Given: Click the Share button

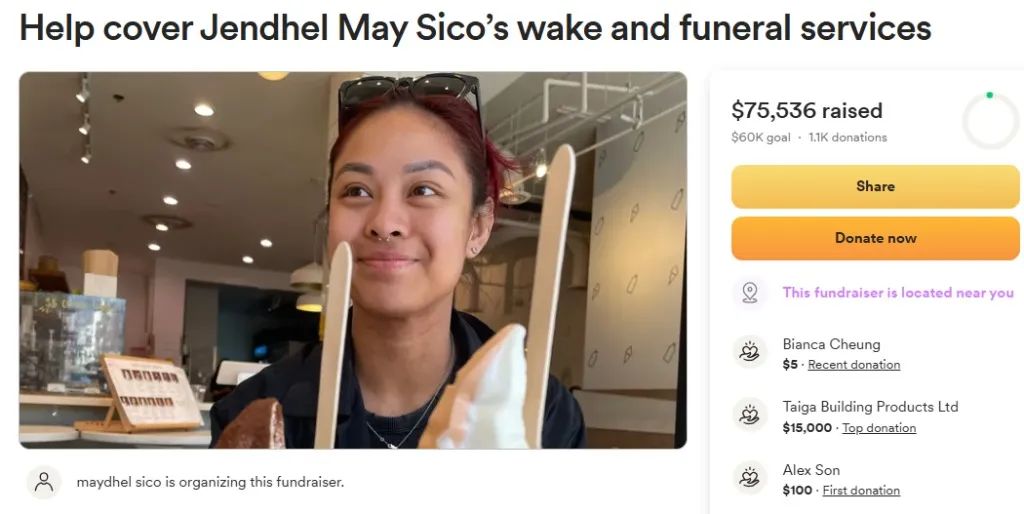Looking at the screenshot, I should tap(875, 186).
